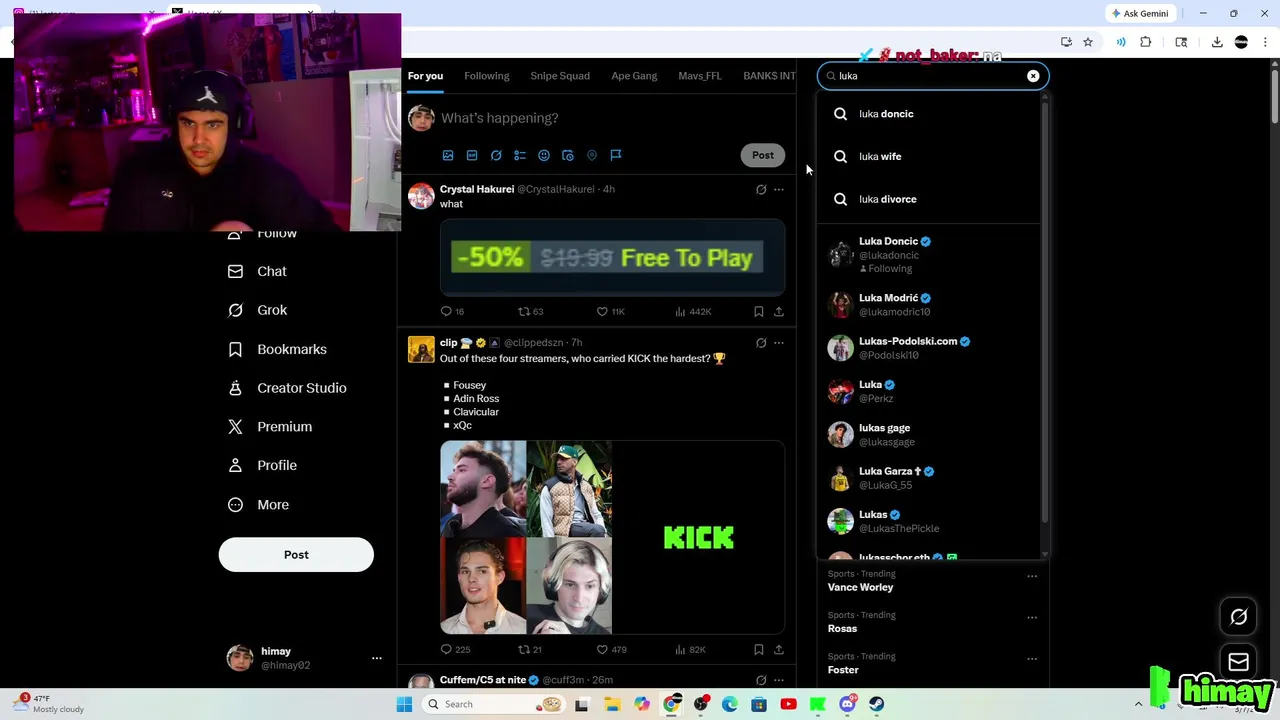Viewport: 1280px width, 720px height.
Task: Click the white sidebar Post button
Action: (296, 555)
